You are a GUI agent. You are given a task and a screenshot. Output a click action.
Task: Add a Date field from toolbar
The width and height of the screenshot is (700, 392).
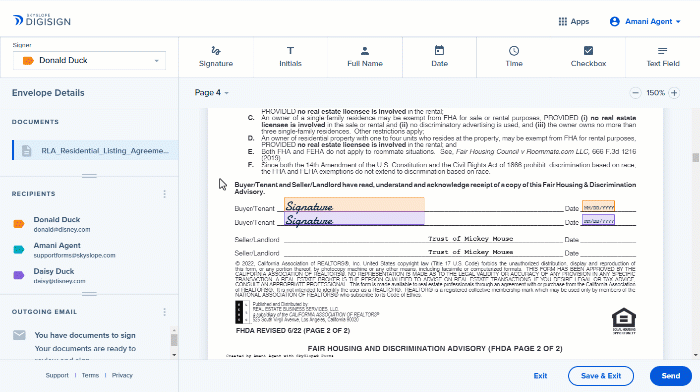[439, 57]
